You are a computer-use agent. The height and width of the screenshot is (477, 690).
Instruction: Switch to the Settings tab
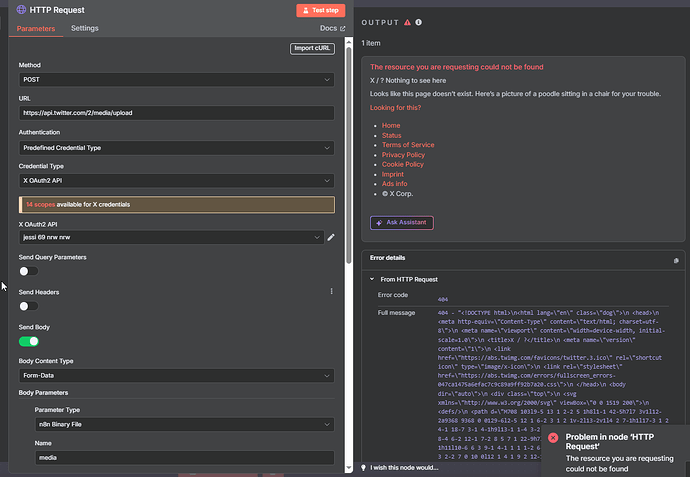pos(84,28)
